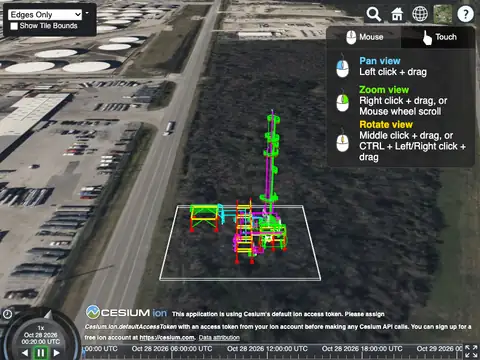This screenshot has width=480, height=360.
Task: Click the Cesium ion logo
Action: click(127, 312)
